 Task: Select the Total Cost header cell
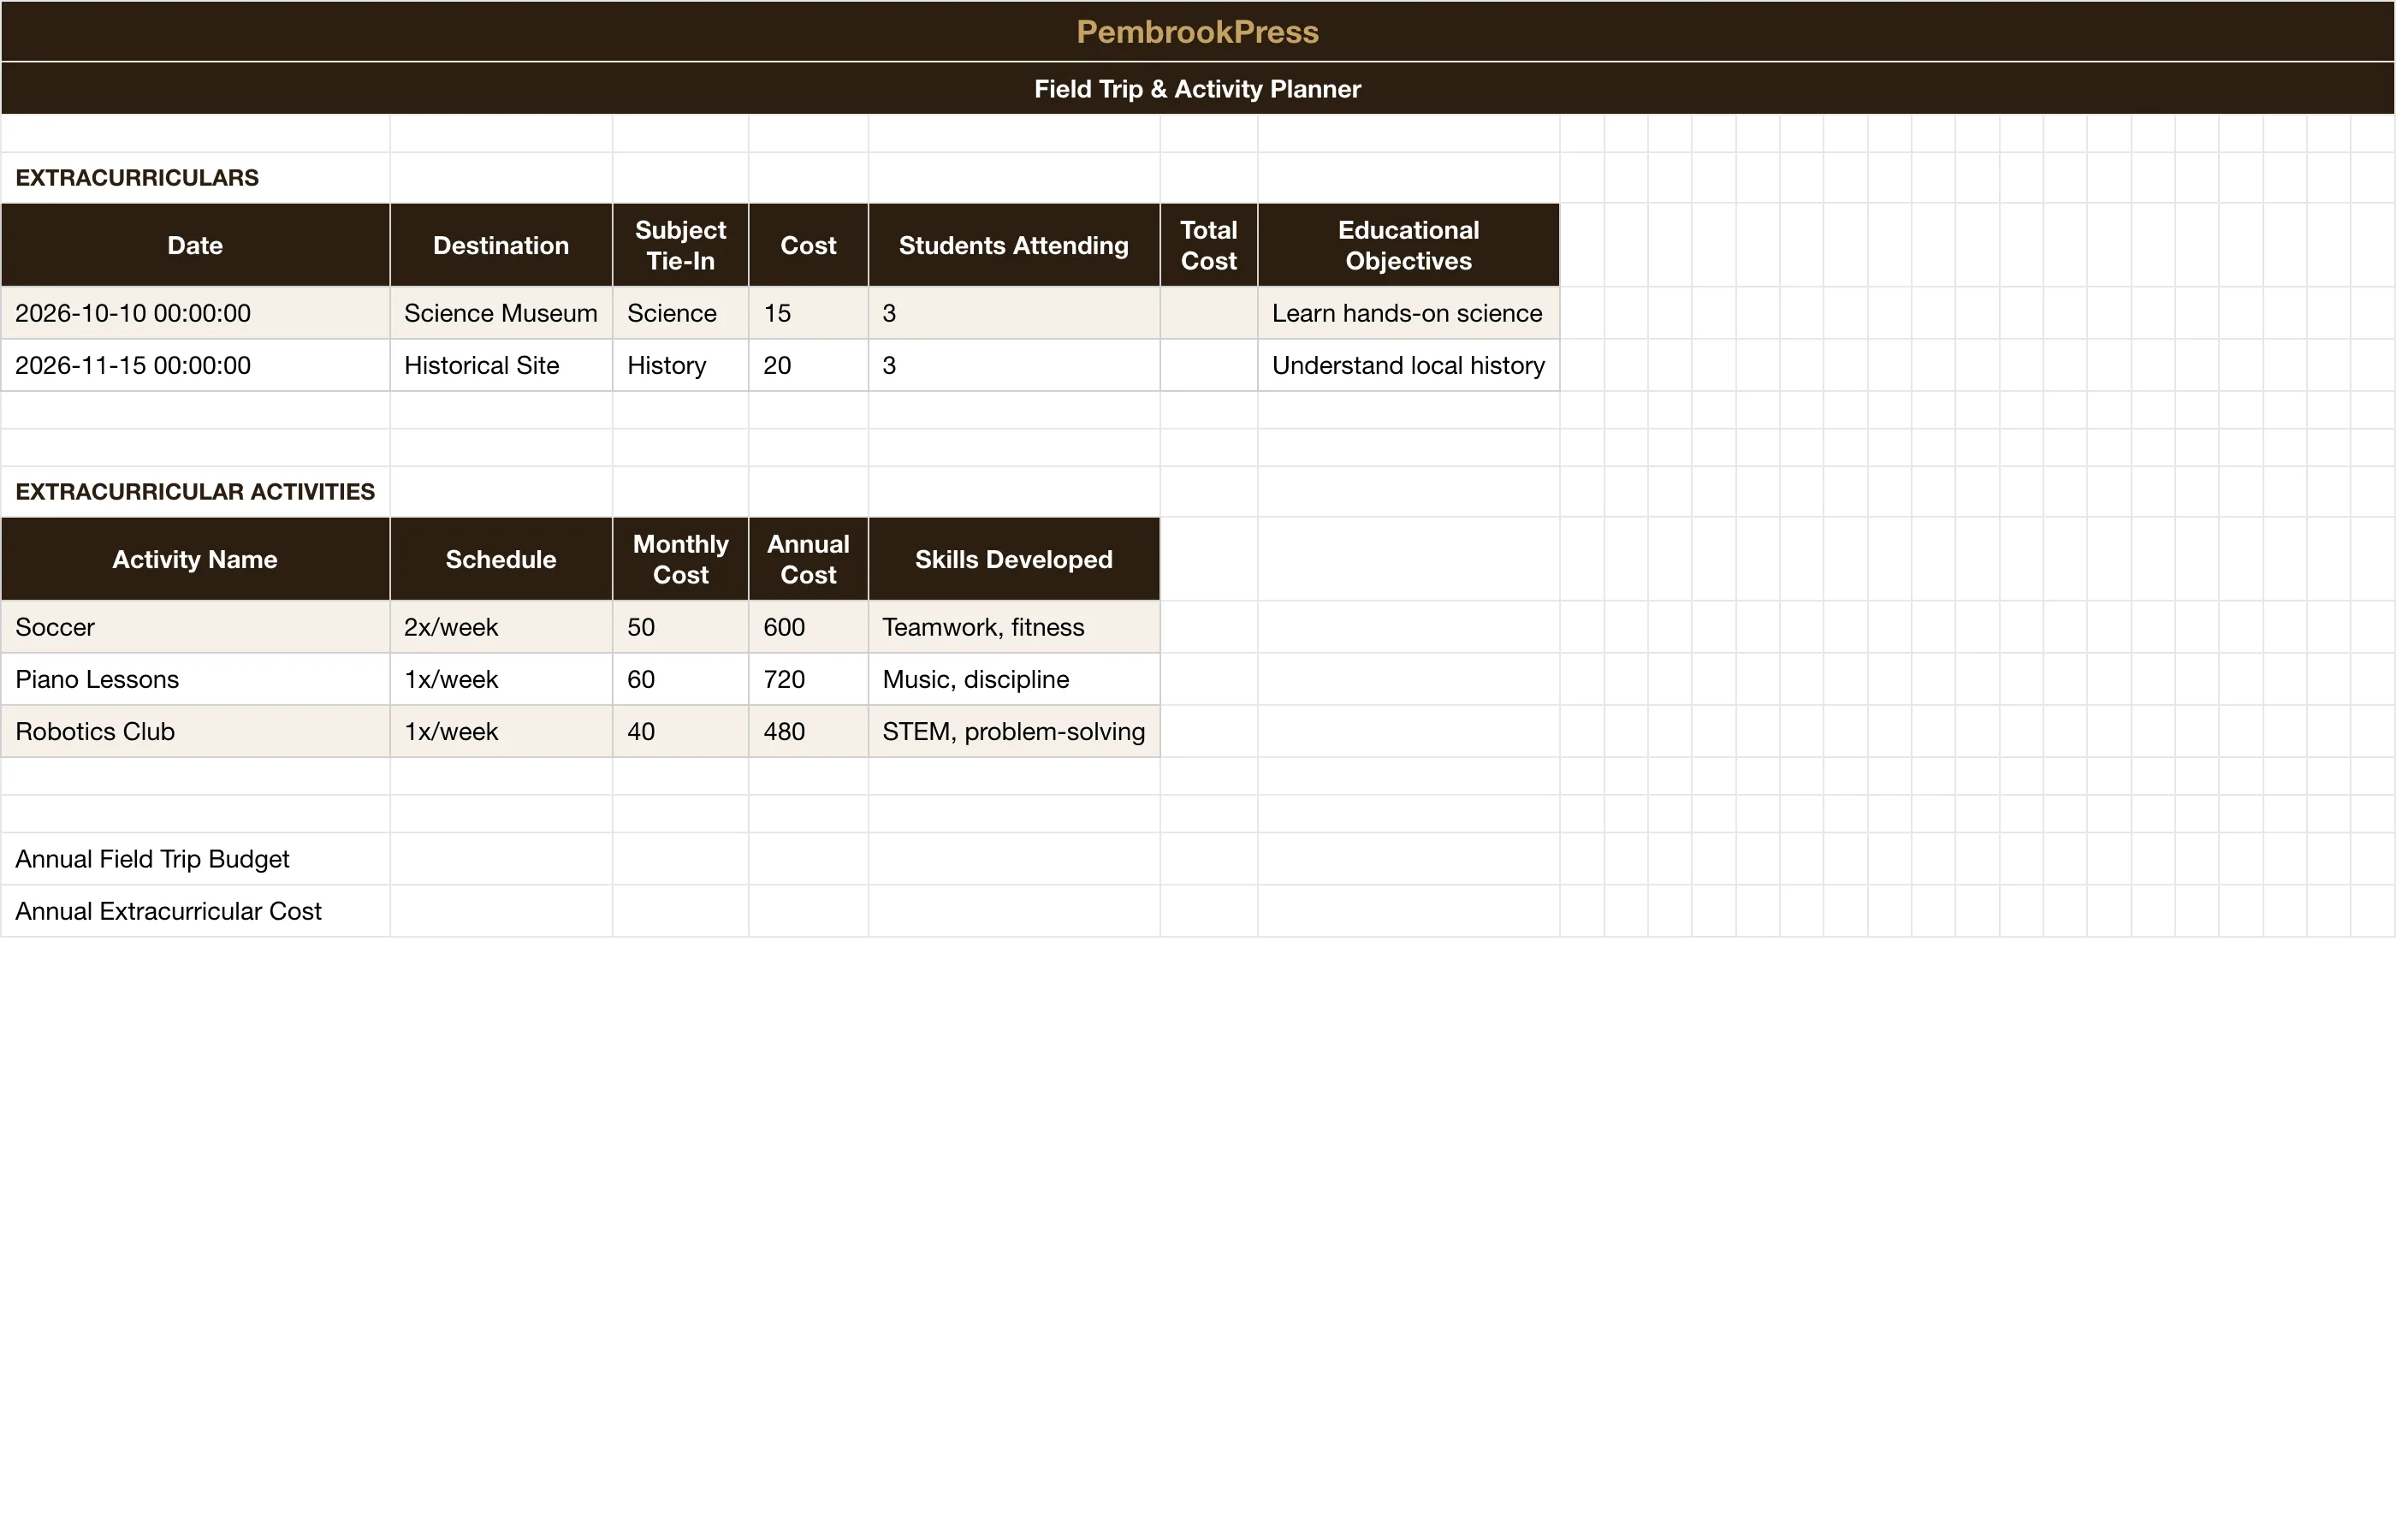(1209, 245)
